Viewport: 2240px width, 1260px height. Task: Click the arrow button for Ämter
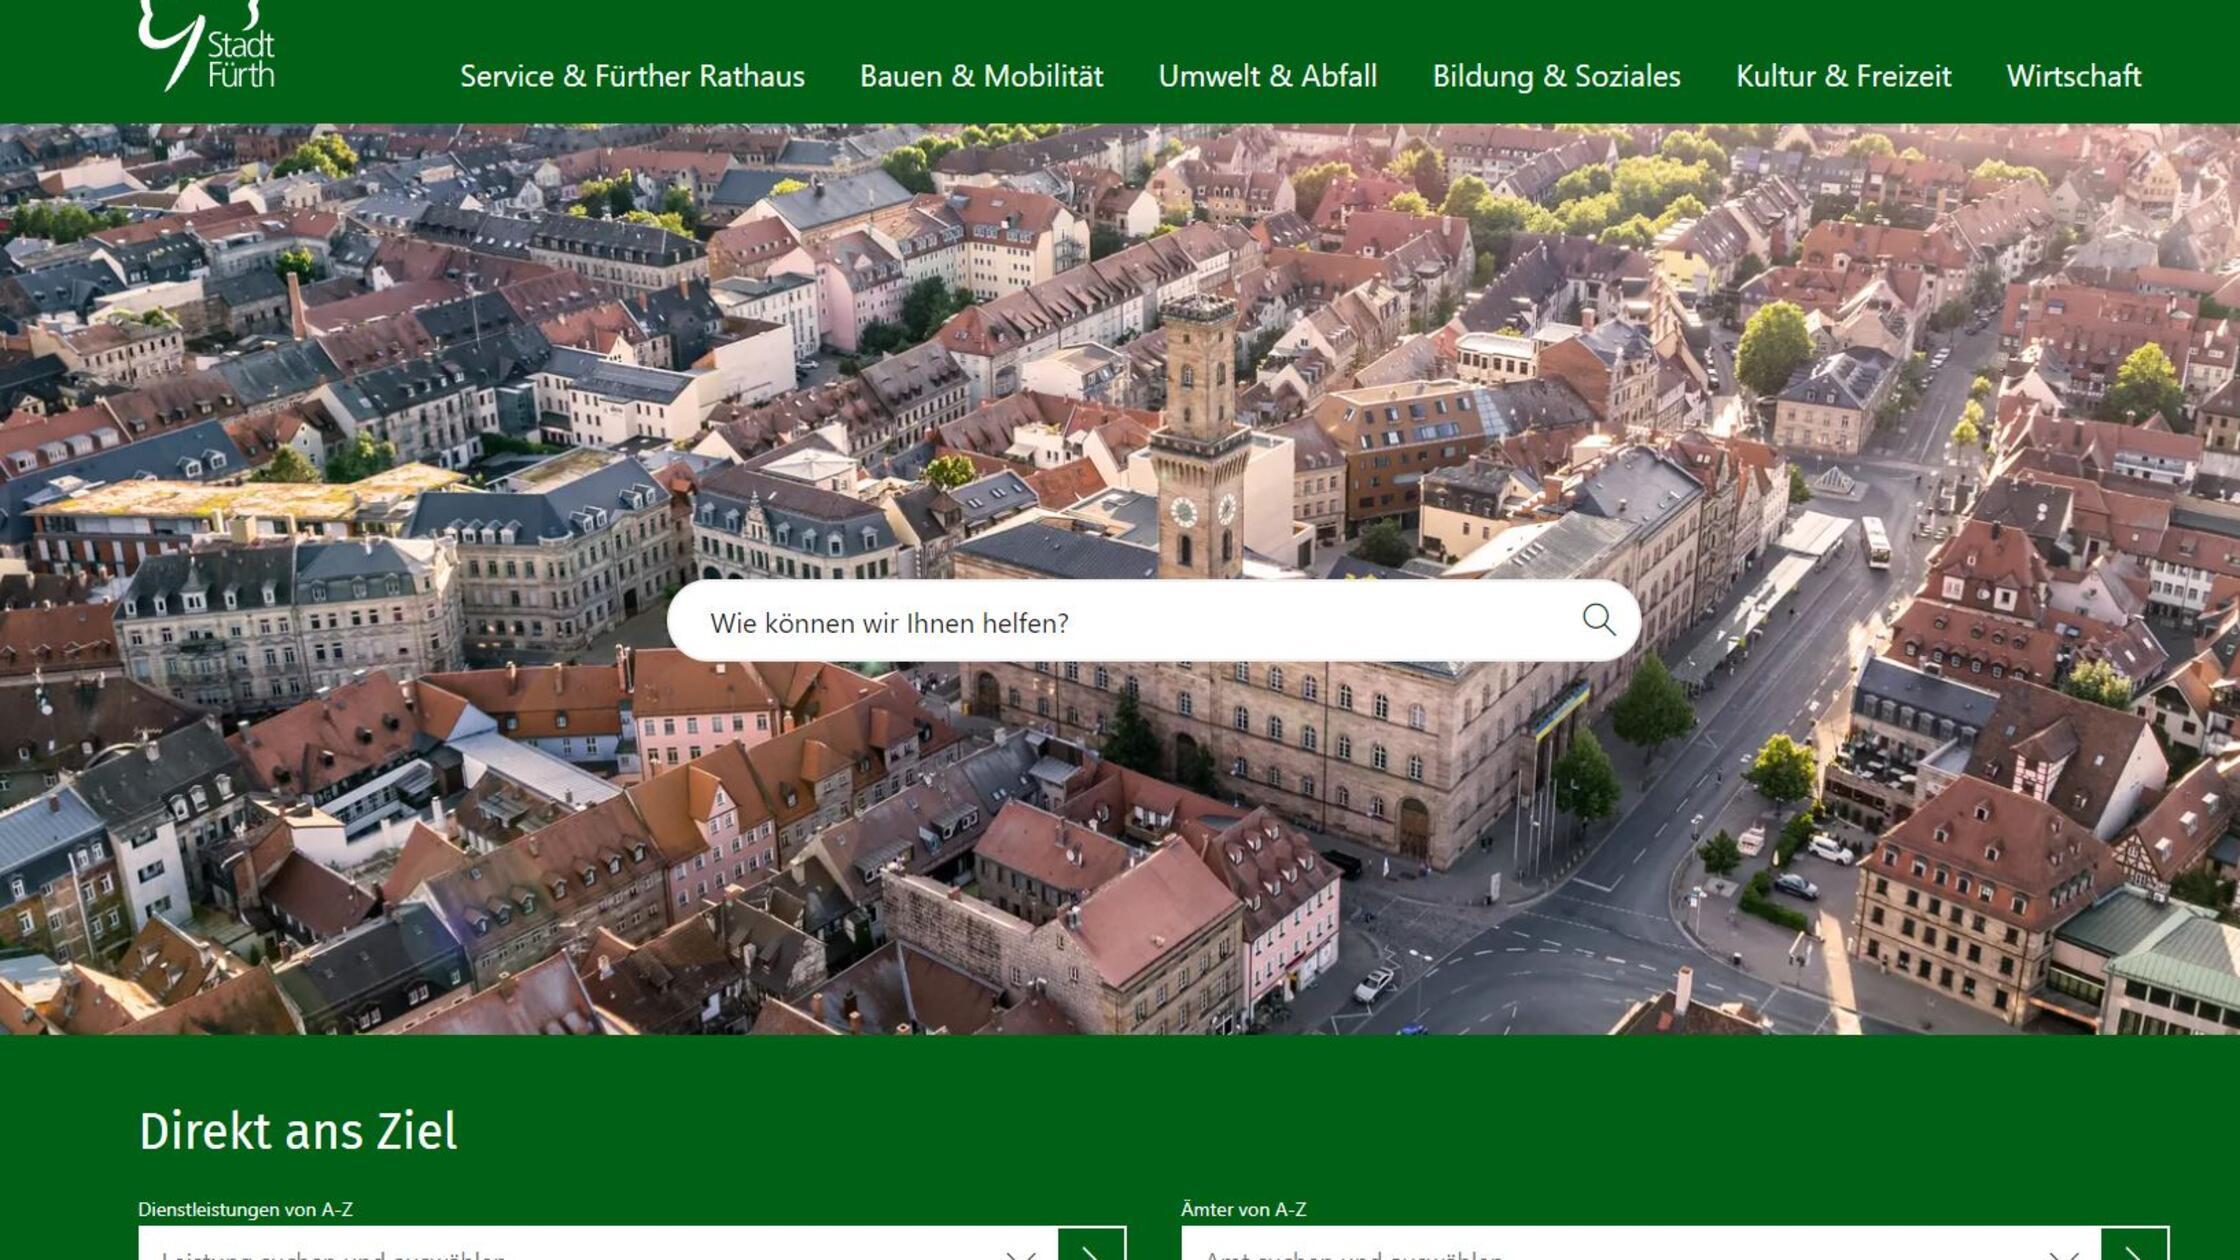(x=2134, y=1248)
